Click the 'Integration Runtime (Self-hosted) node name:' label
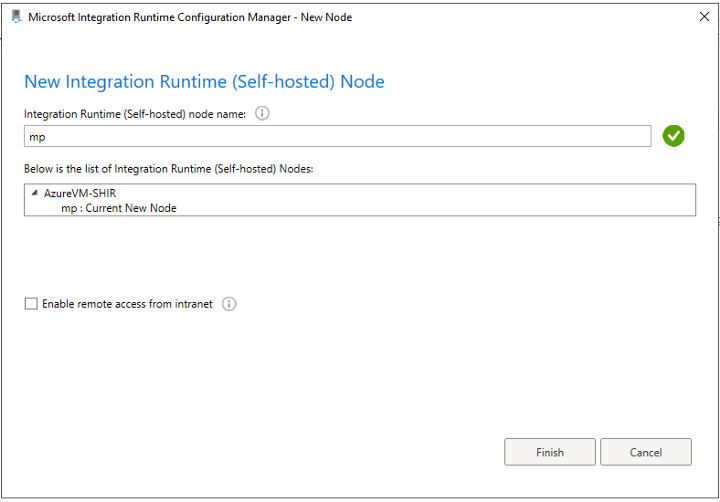 136,114
